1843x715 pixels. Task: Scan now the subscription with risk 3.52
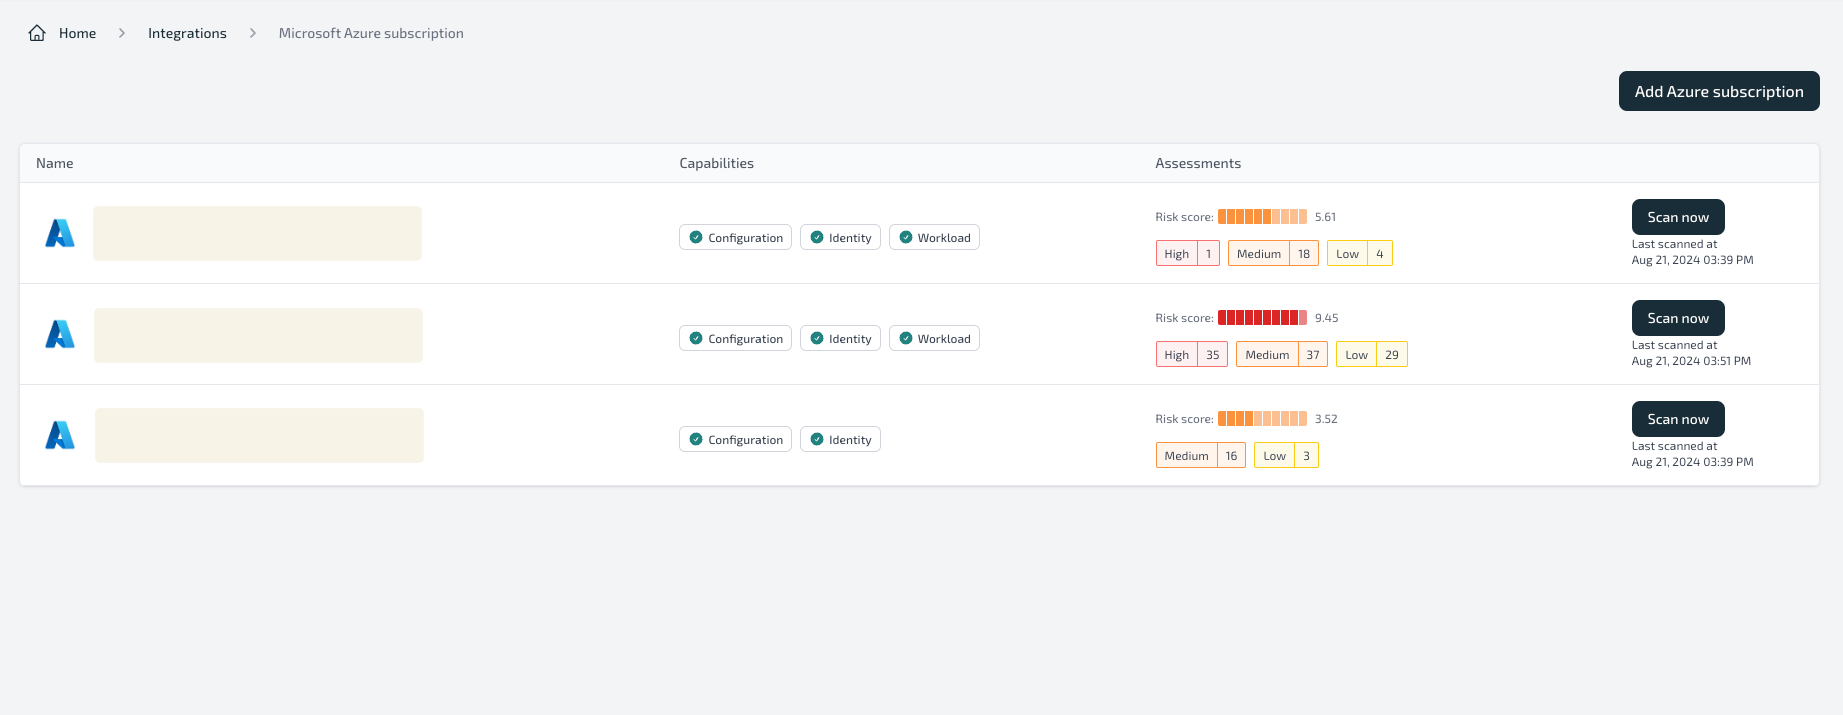pyautogui.click(x=1678, y=419)
